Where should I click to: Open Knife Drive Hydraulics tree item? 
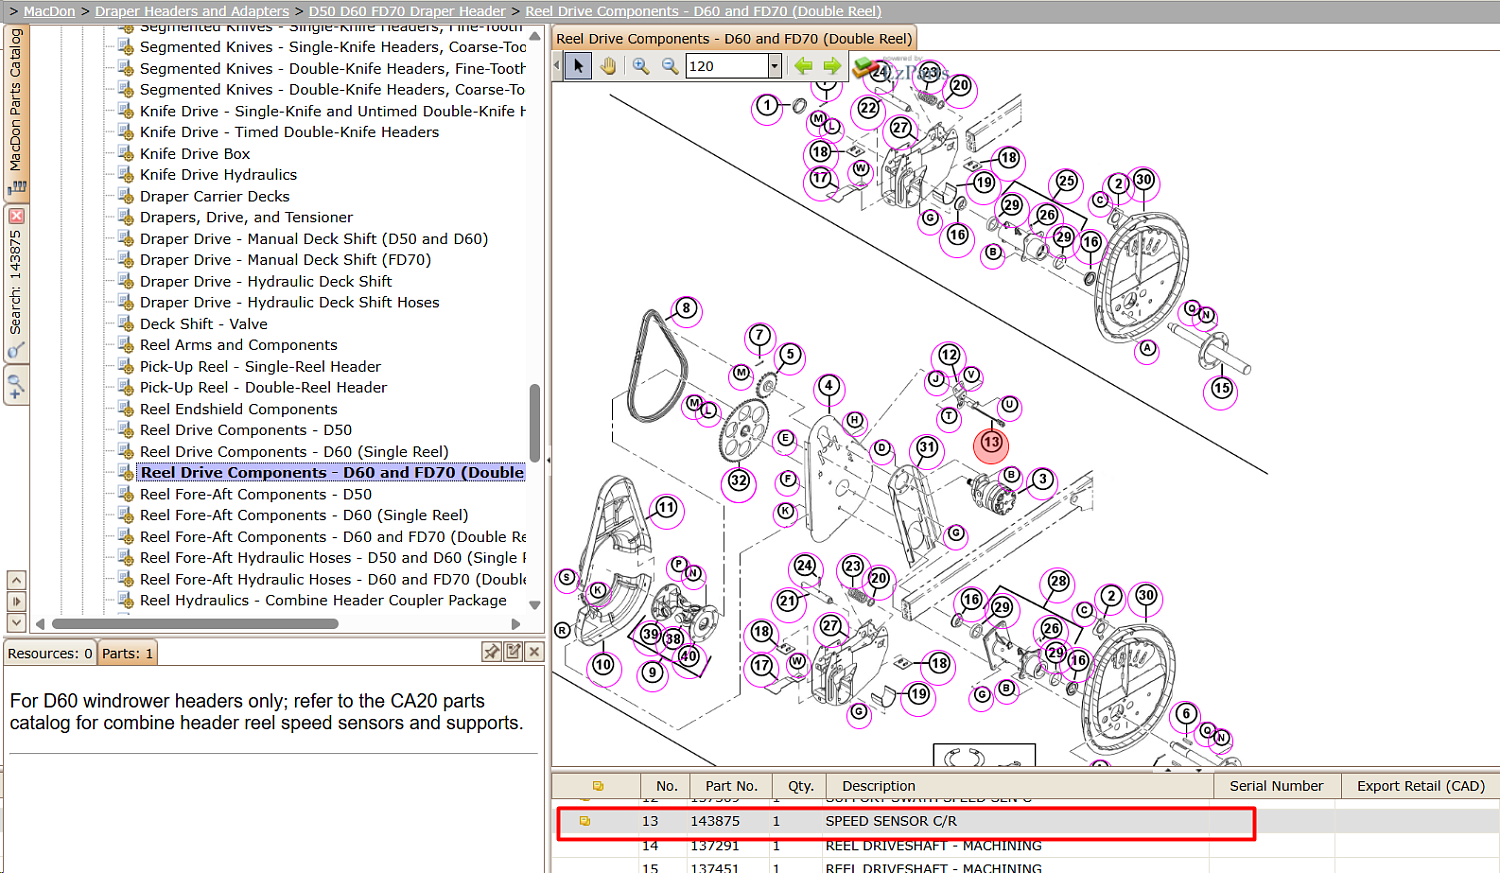[x=218, y=175]
